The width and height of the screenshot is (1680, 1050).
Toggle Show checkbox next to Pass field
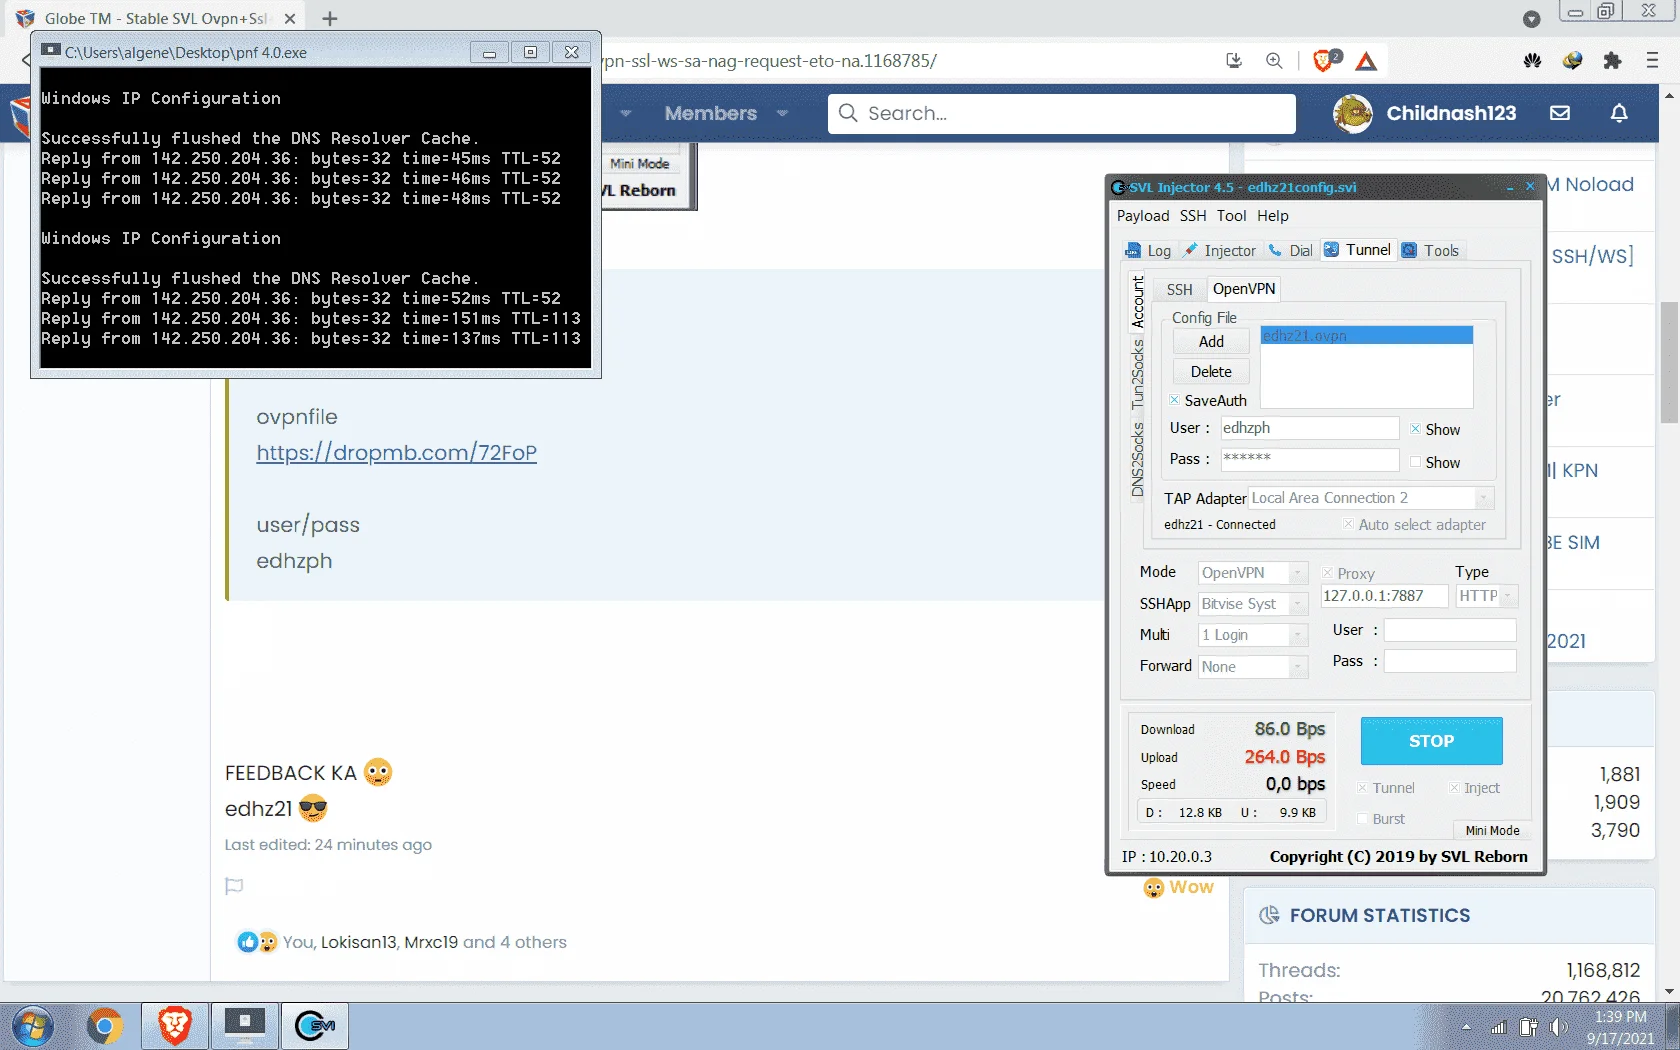tap(1415, 462)
